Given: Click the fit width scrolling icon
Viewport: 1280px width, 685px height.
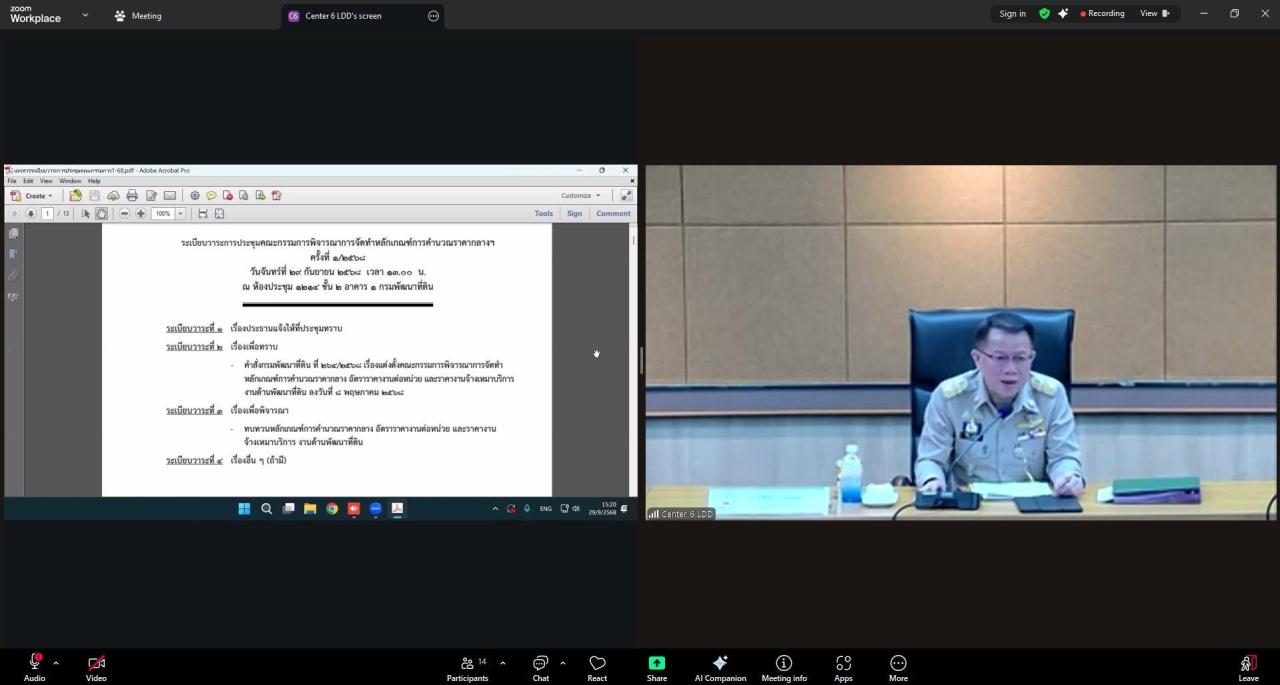Looking at the screenshot, I should [203, 213].
